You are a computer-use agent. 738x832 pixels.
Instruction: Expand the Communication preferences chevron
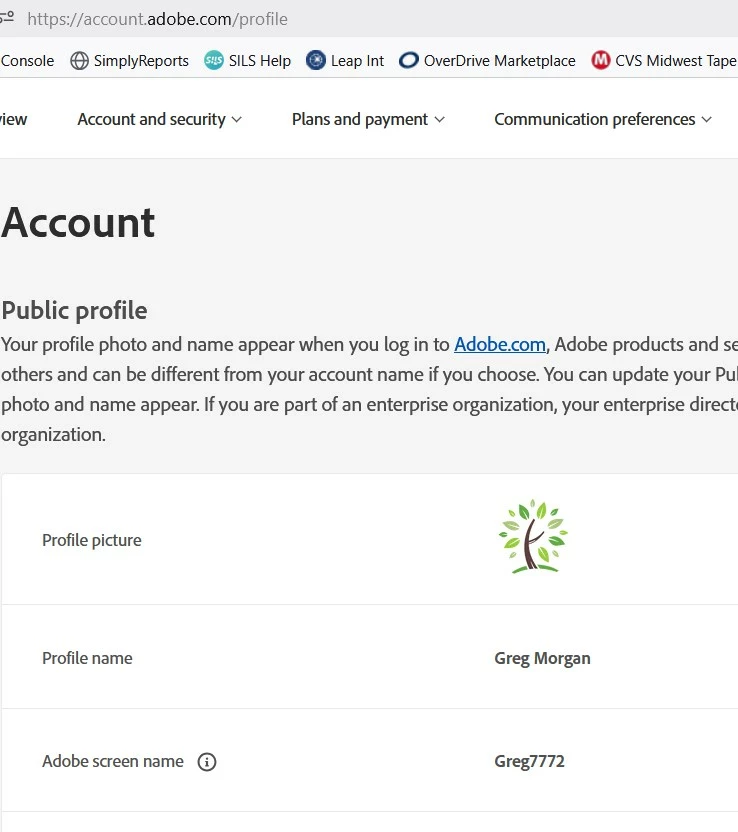pyautogui.click(x=706, y=120)
